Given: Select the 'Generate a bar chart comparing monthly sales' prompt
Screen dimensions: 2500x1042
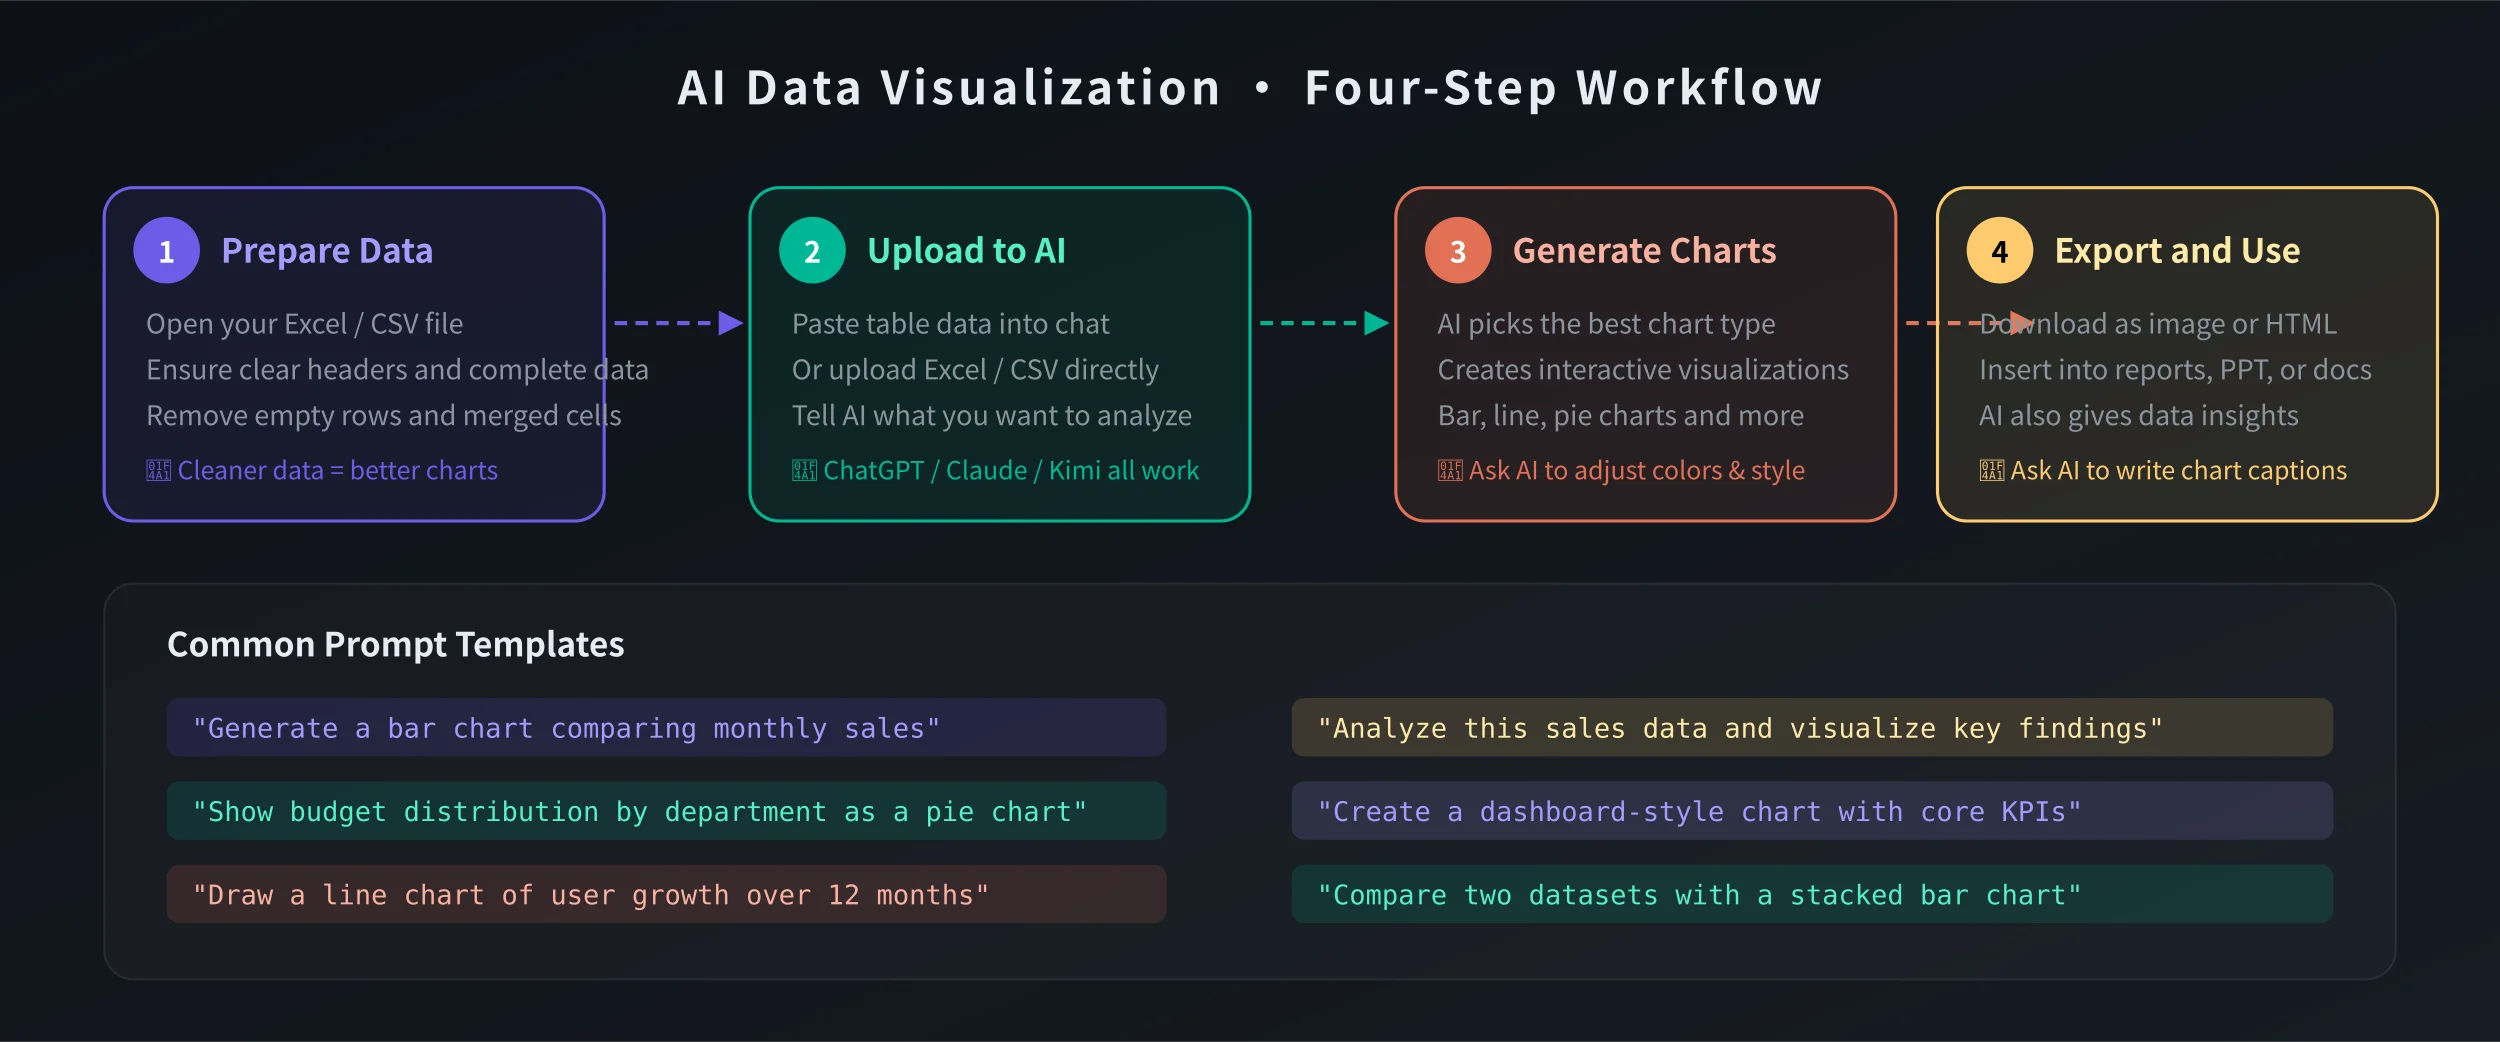Looking at the screenshot, I should click(x=666, y=728).
